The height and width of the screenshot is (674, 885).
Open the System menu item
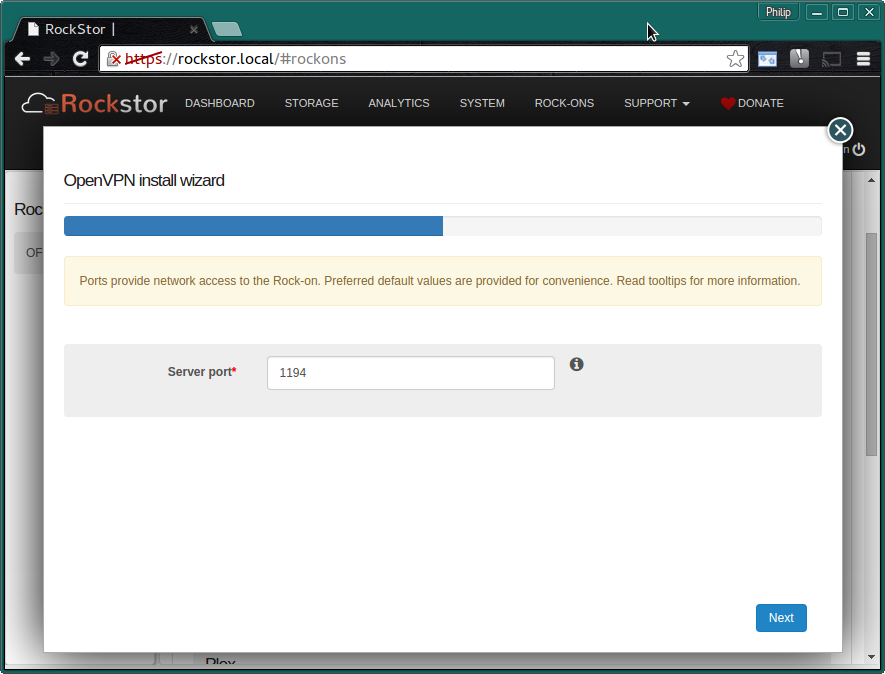(482, 103)
